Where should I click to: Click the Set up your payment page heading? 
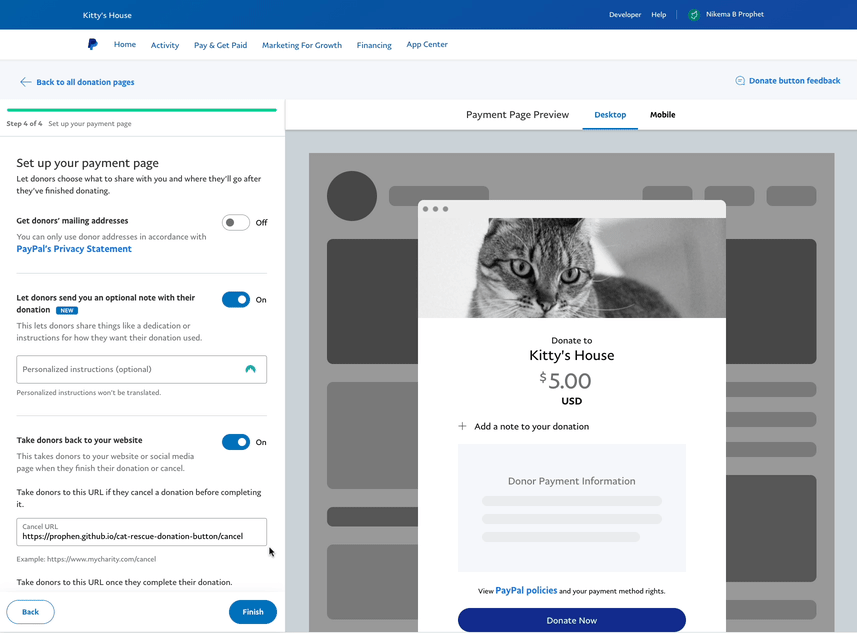coord(87,163)
